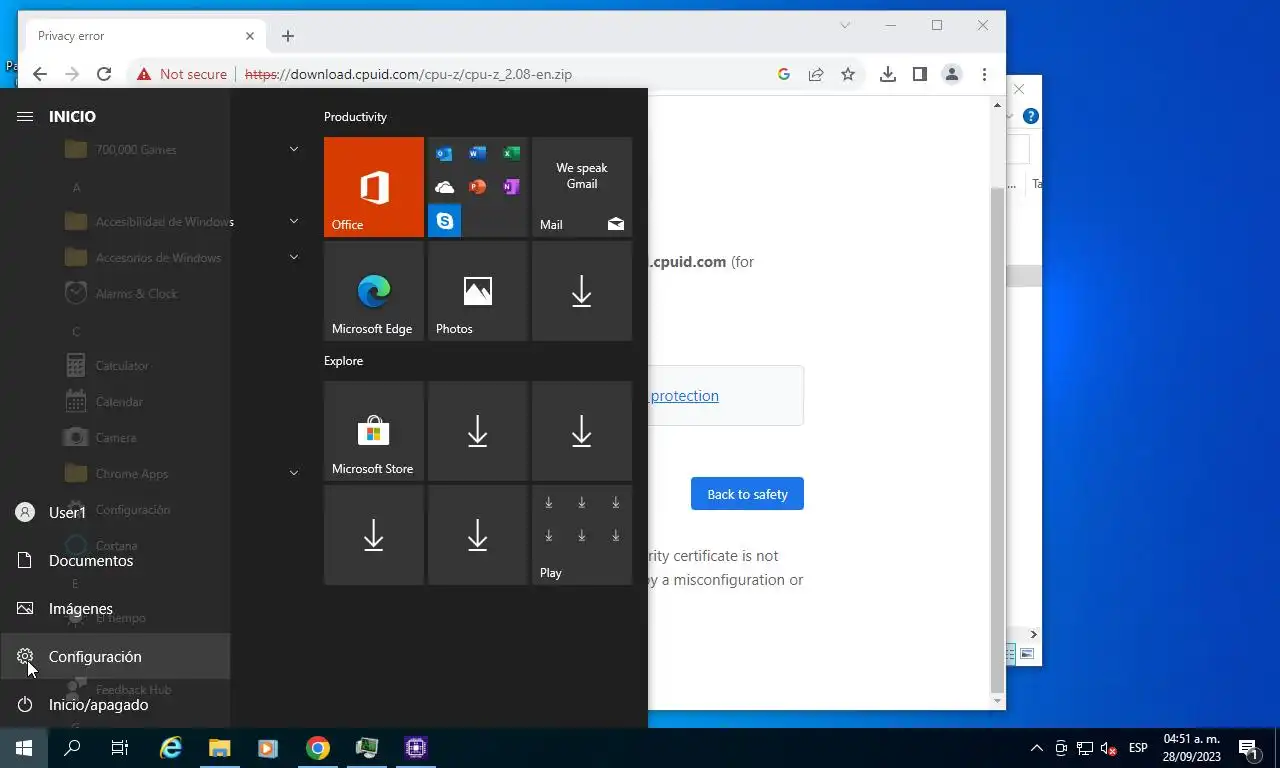Open the CPU-Z chip icon on the taskbar

pos(416,748)
